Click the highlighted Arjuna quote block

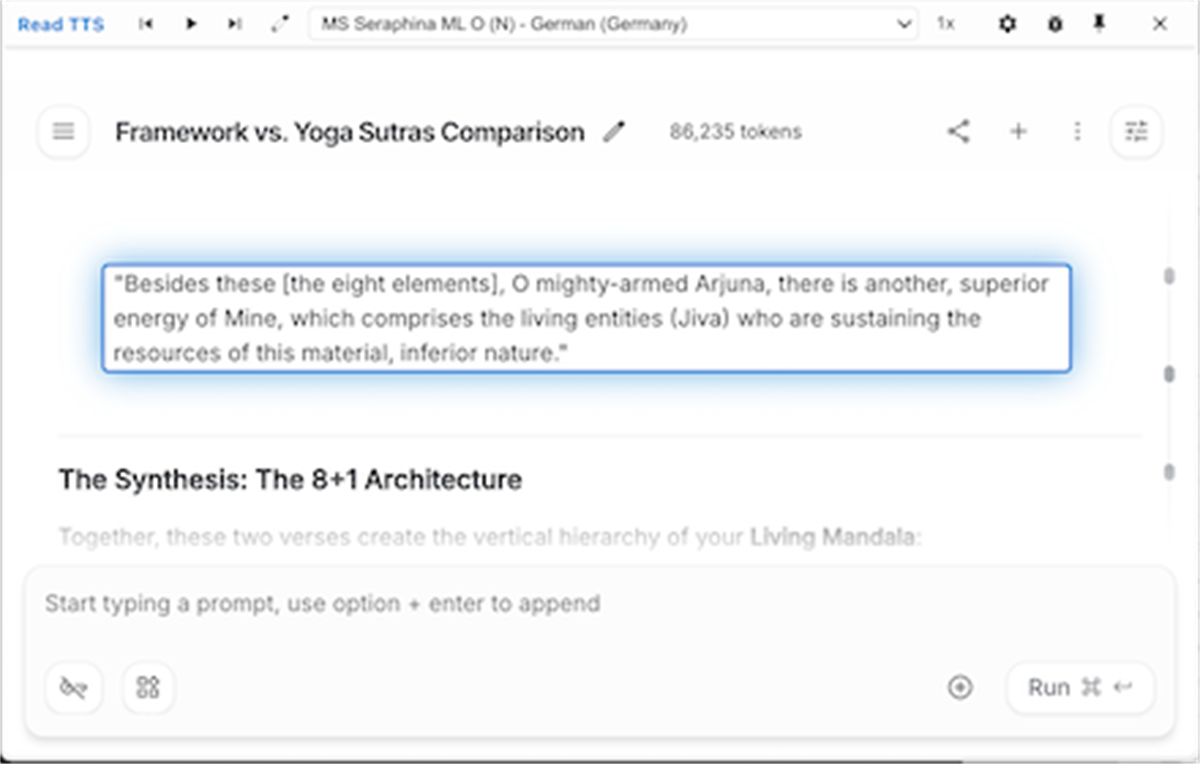pyautogui.click(x=586, y=319)
